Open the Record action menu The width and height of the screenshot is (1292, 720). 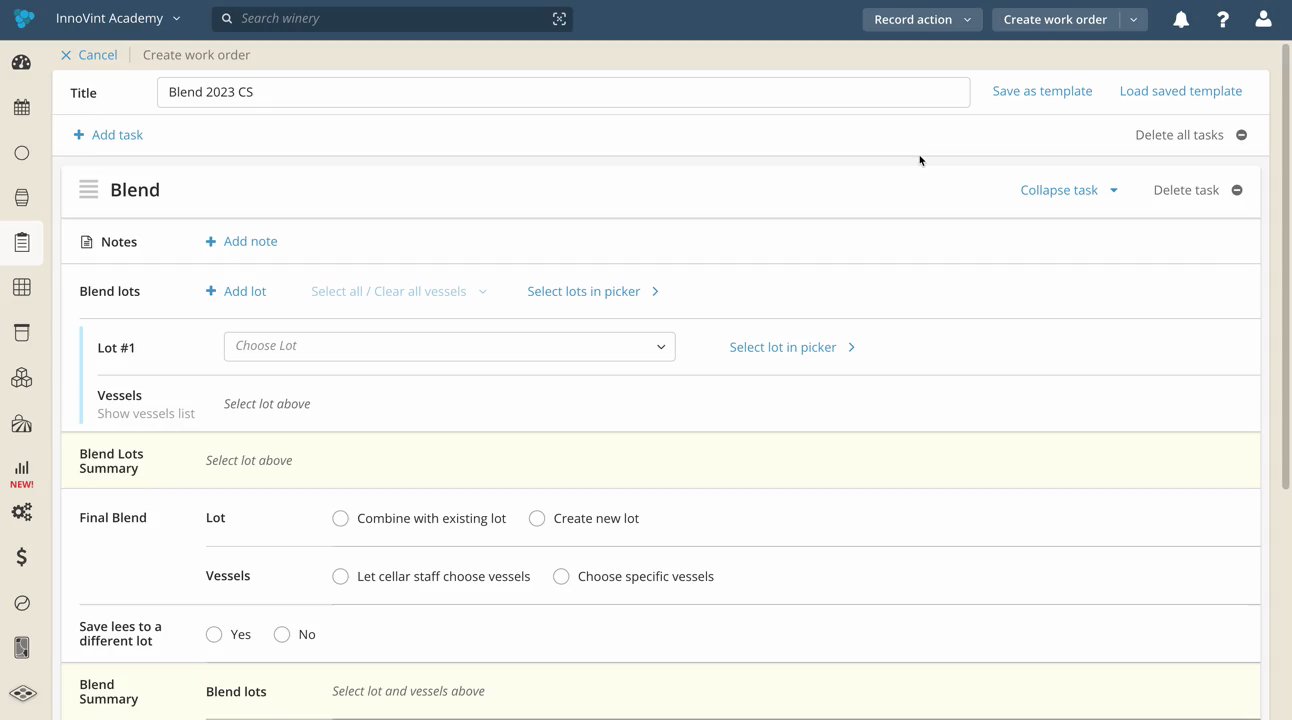pyautogui.click(x=921, y=19)
